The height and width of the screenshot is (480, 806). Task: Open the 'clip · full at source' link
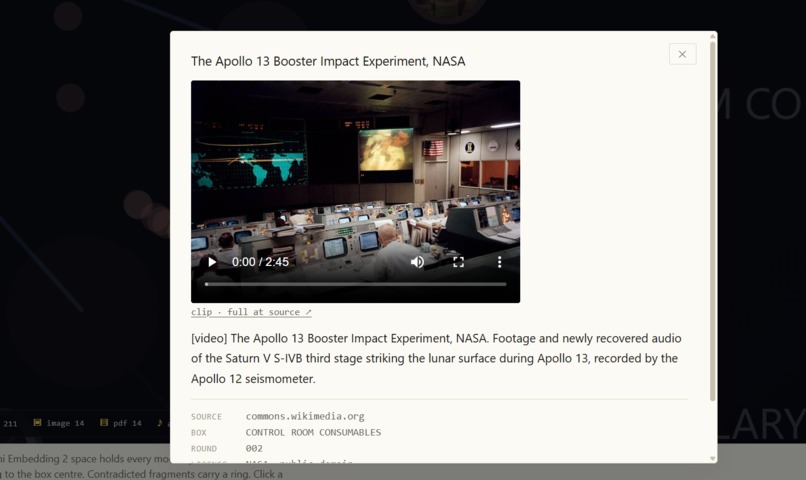point(251,312)
